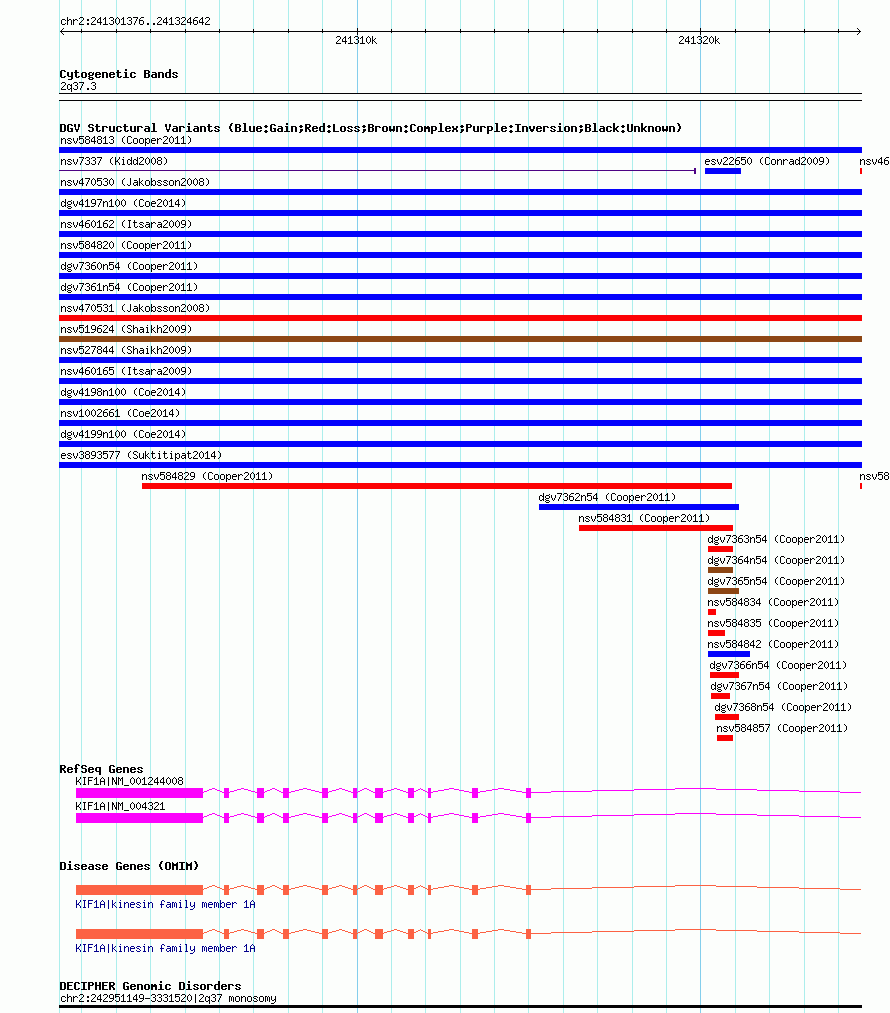Select the nsv584835 (Cooper2011) label
This screenshot has height=1013, width=890.
773,623
